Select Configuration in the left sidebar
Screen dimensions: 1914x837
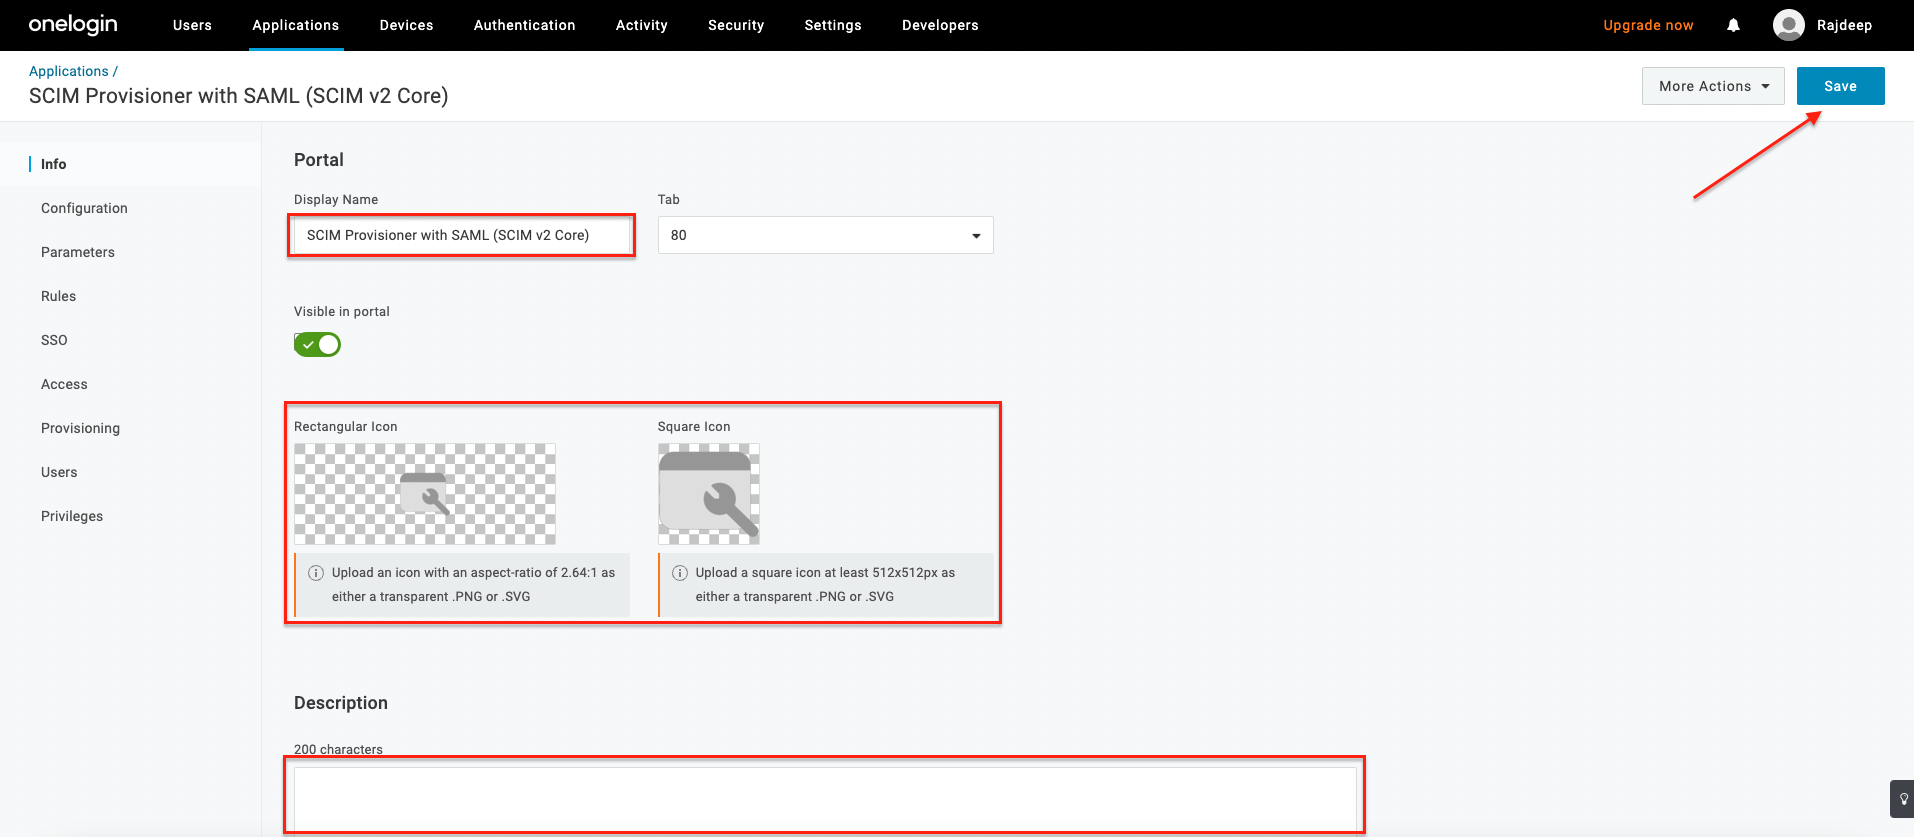(x=84, y=208)
